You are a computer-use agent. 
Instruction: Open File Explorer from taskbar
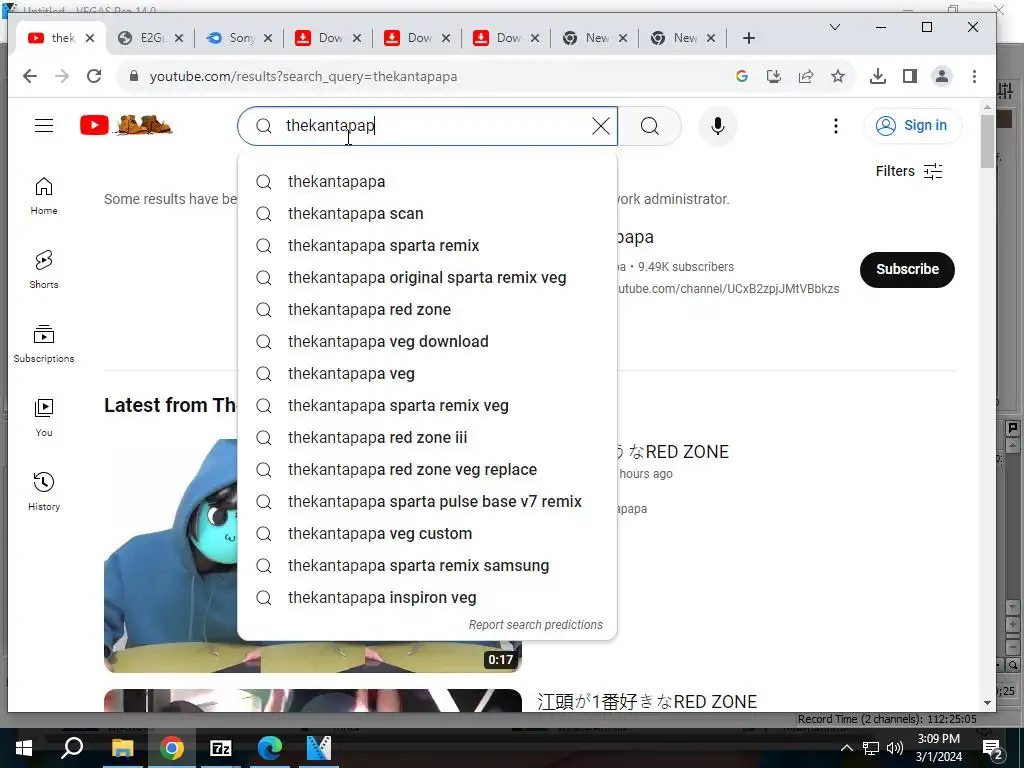(122, 748)
